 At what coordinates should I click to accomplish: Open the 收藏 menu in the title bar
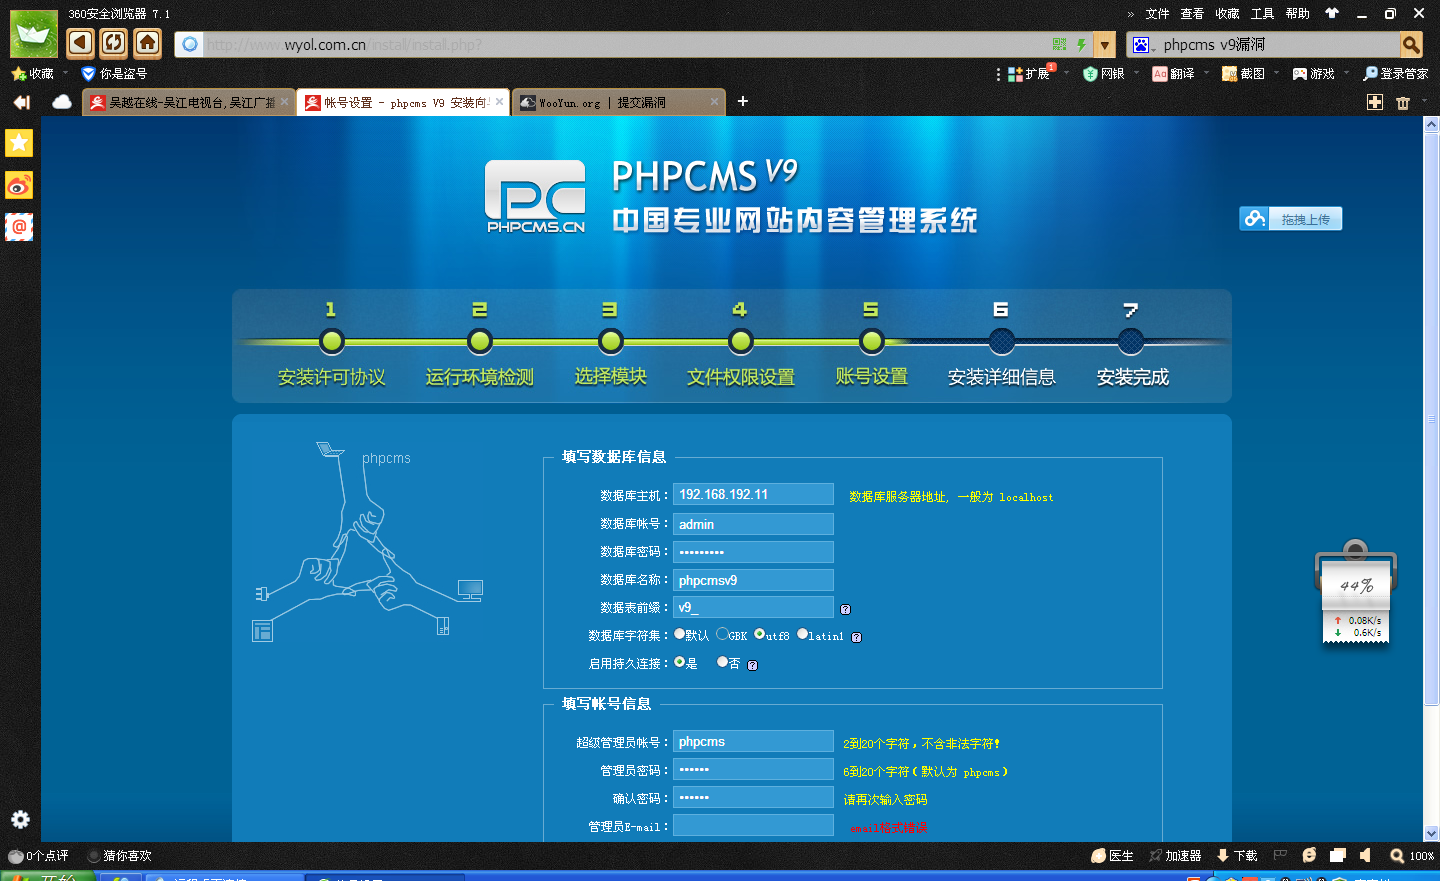pos(1227,14)
